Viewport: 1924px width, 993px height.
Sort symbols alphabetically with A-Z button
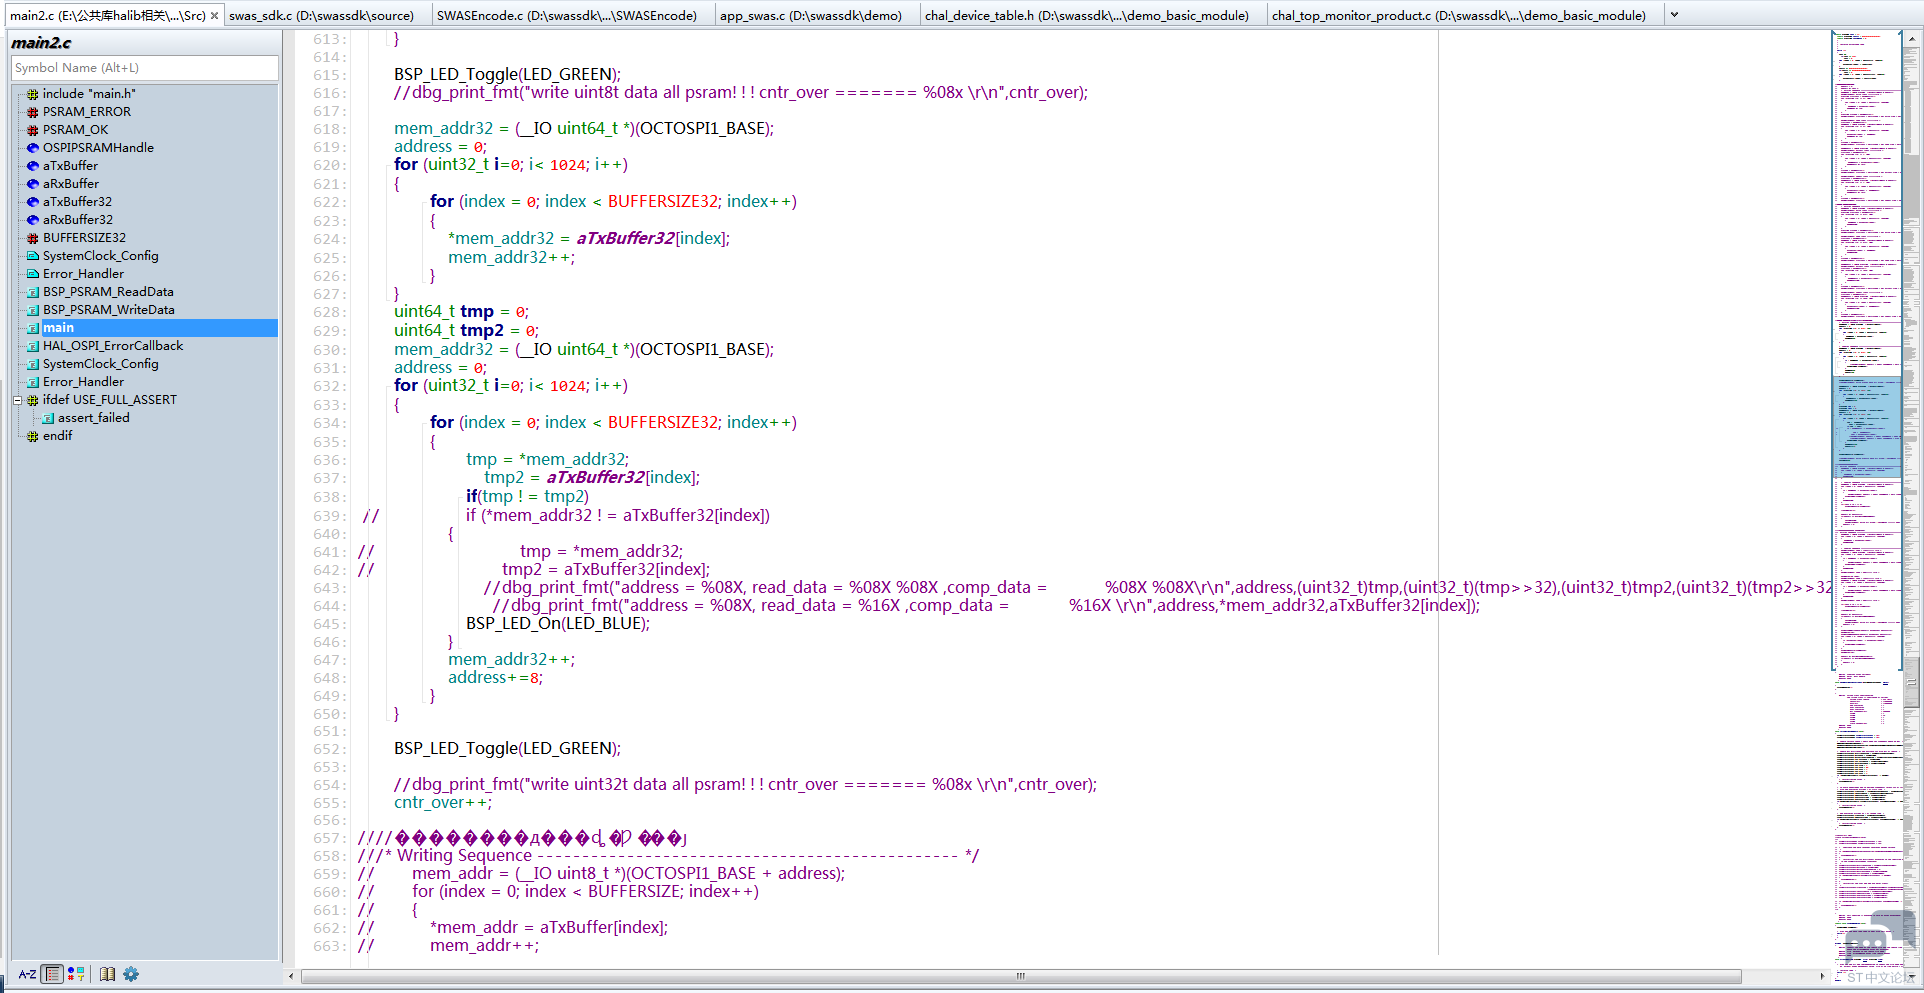pyautogui.click(x=27, y=974)
